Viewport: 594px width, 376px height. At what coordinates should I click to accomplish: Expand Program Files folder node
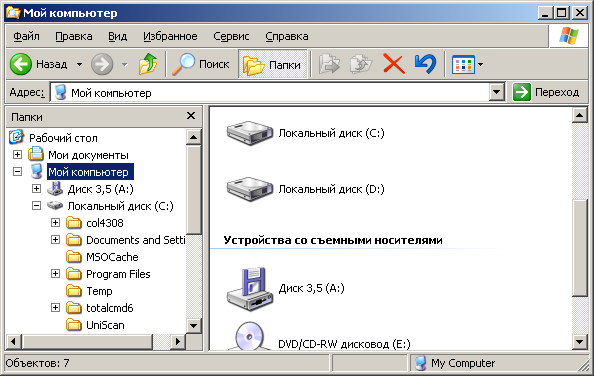click(55, 273)
